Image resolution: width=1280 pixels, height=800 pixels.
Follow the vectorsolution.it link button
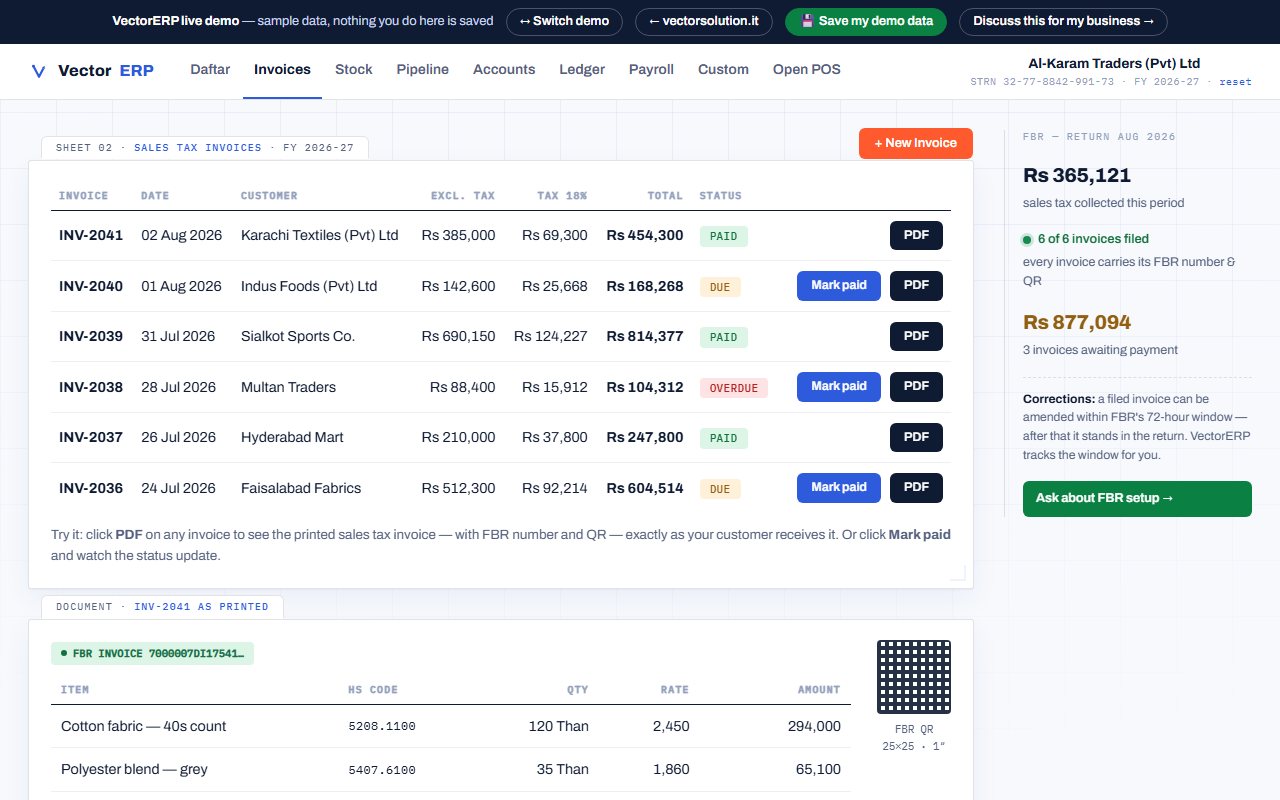click(704, 21)
